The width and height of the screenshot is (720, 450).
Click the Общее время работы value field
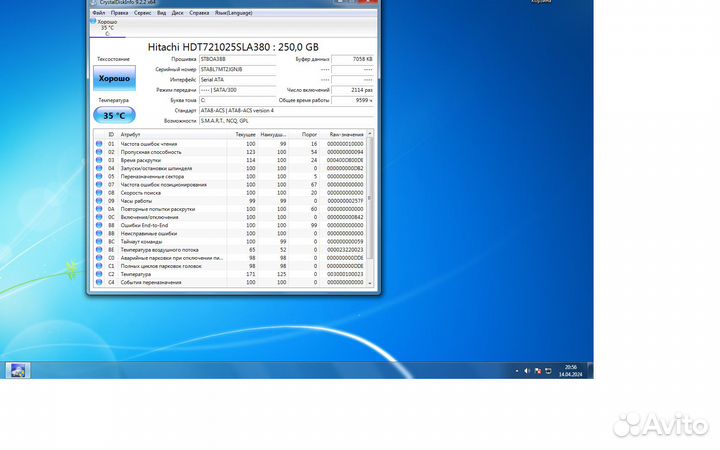tap(353, 100)
